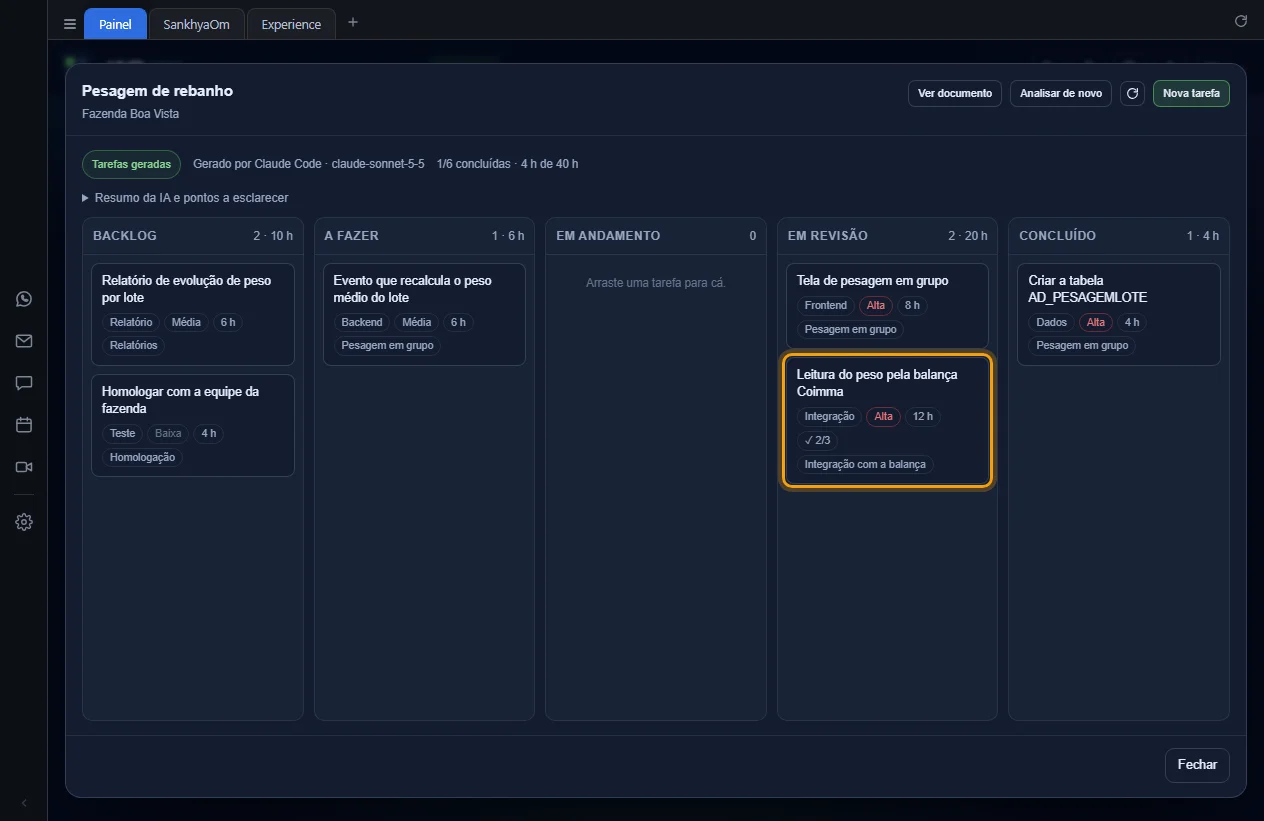This screenshot has width=1264, height=821.
Task: Open WhatsApp from the sidebar
Action: pos(24,299)
